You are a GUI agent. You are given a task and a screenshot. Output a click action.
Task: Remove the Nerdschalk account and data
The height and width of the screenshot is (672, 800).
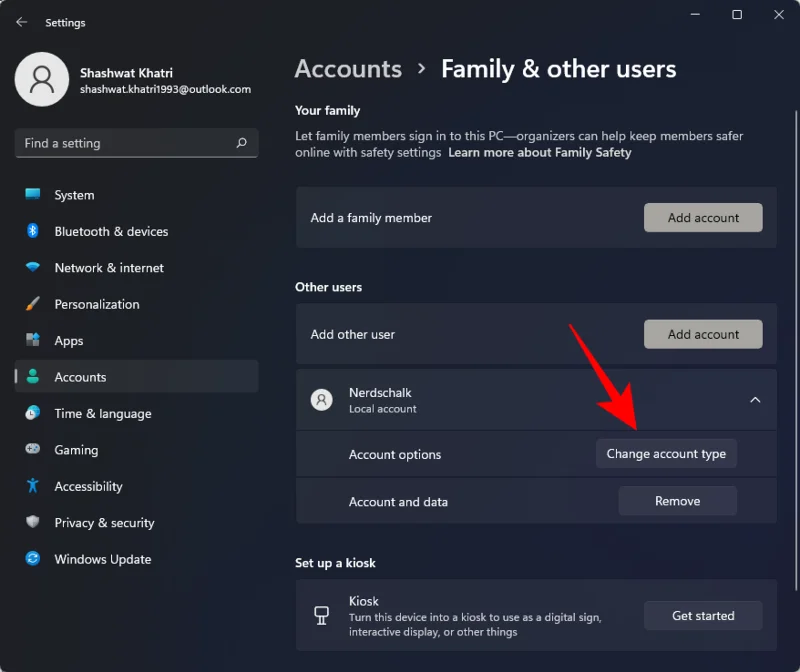[x=677, y=500]
